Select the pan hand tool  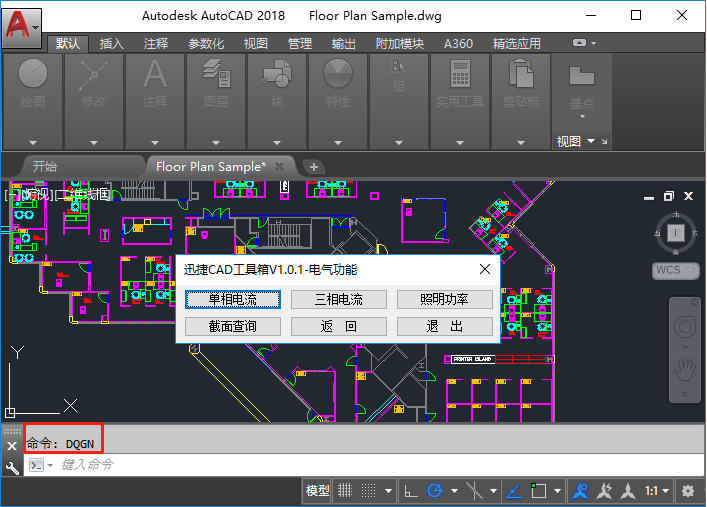point(684,371)
